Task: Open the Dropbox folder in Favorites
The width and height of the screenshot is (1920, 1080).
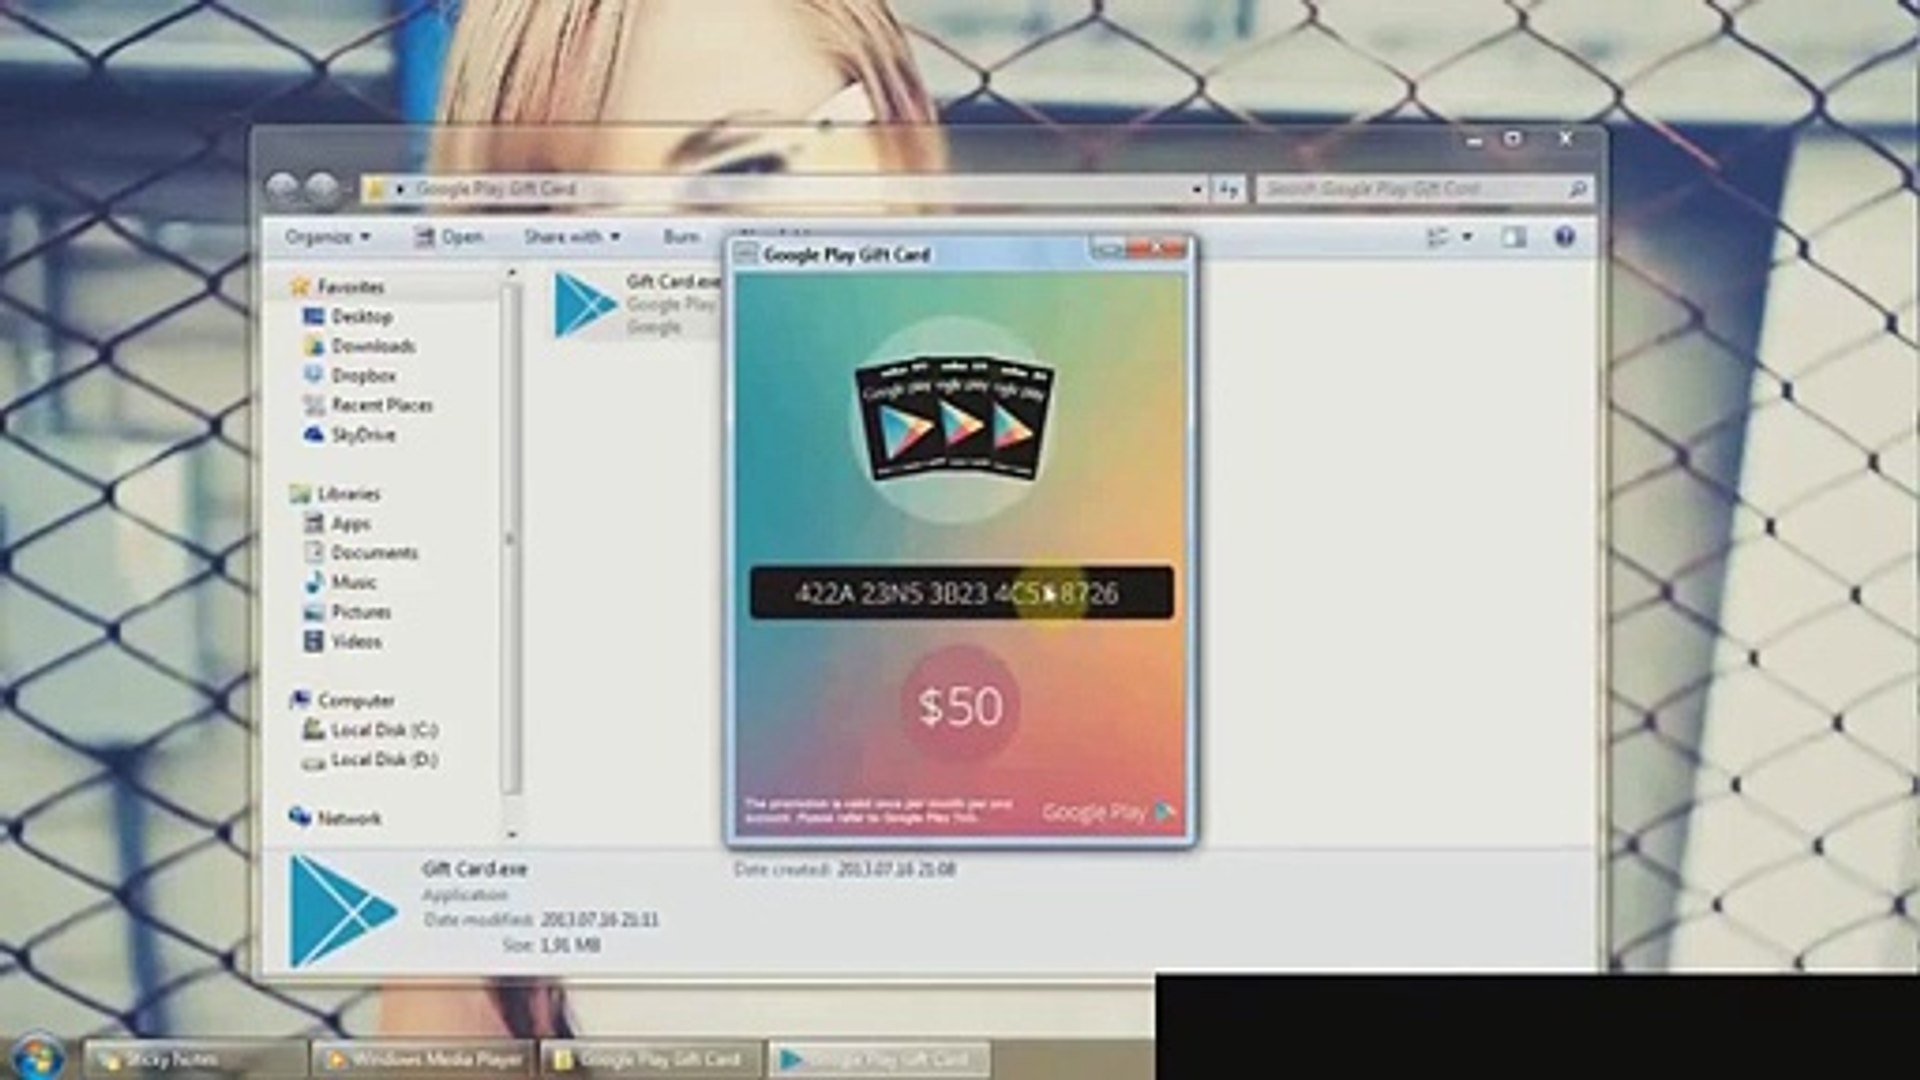Action: point(363,376)
